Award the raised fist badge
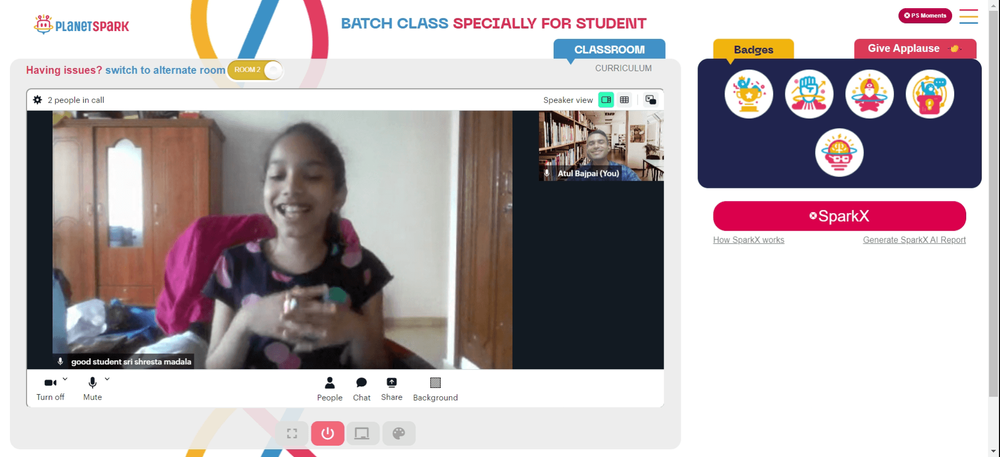The width and height of the screenshot is (1000, 457). (x=809, y=94)
